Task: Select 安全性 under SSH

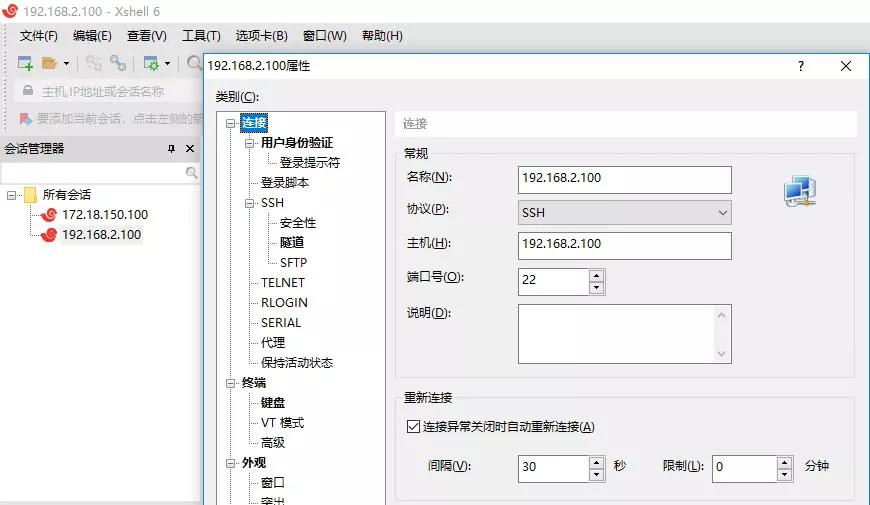Action: click(298, 223)
